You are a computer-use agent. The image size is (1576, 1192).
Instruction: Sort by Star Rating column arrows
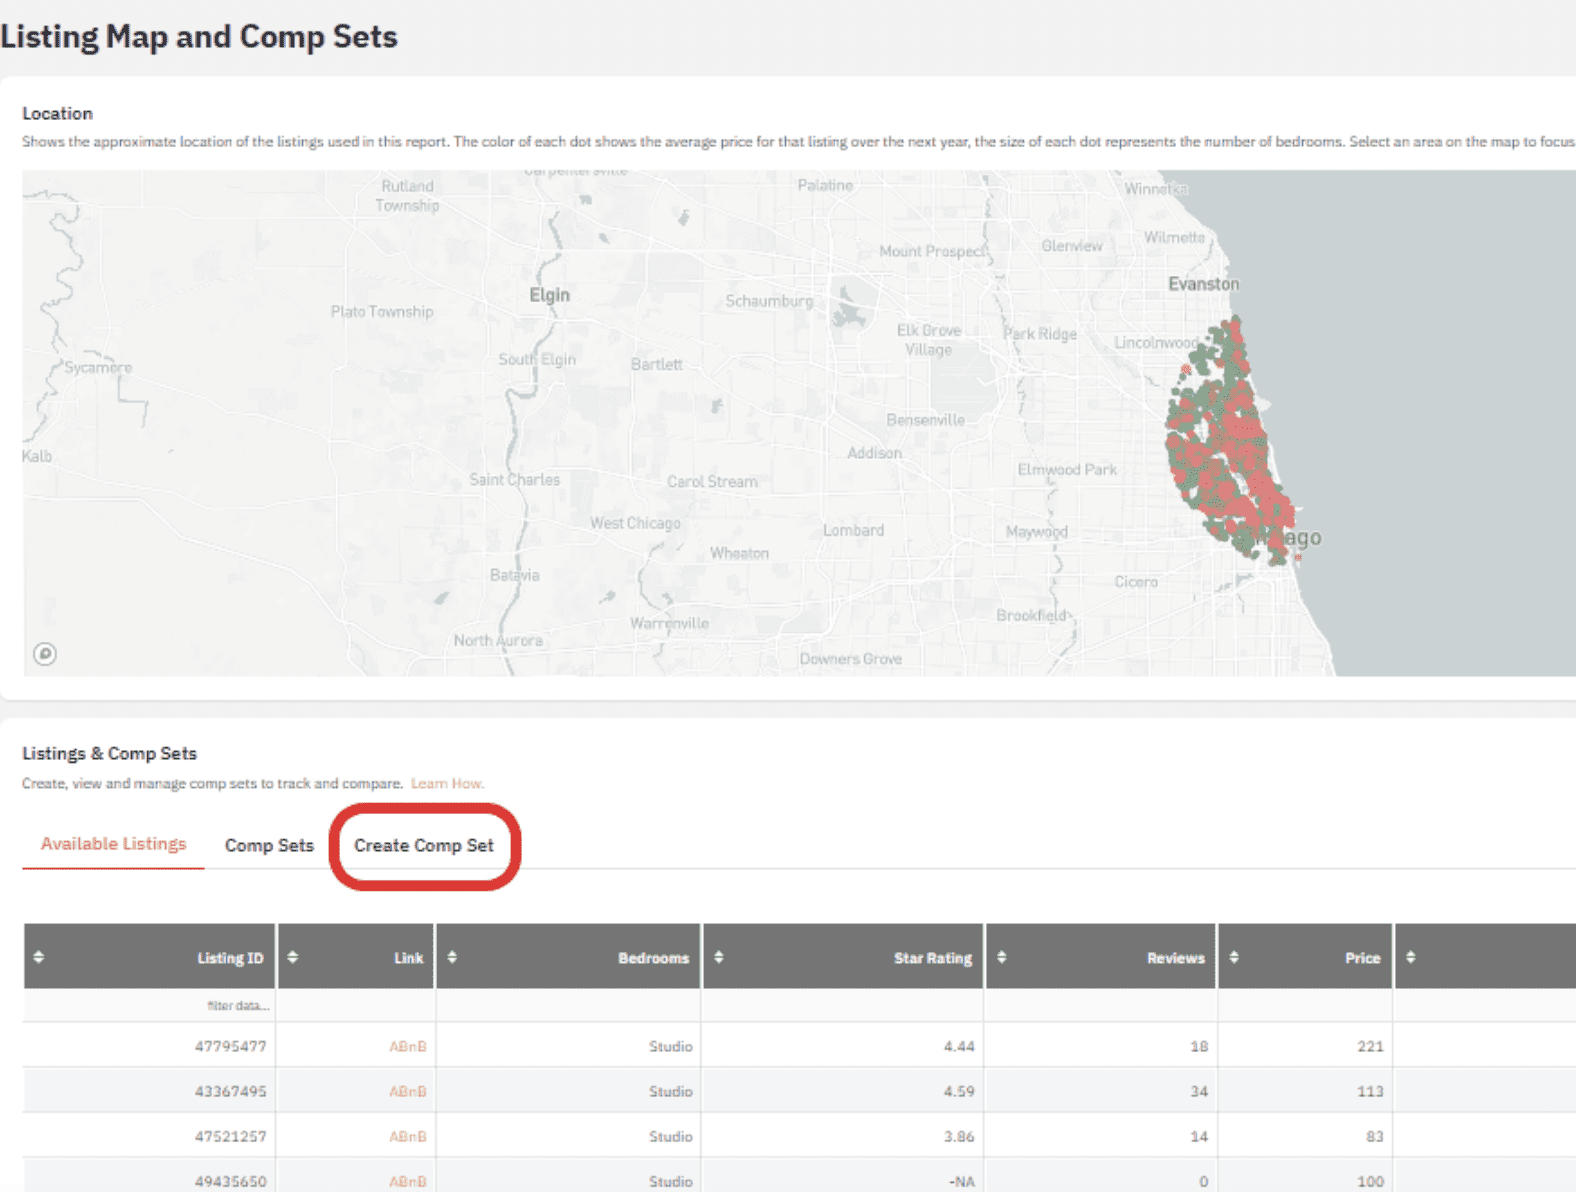[x=719, y=957]
